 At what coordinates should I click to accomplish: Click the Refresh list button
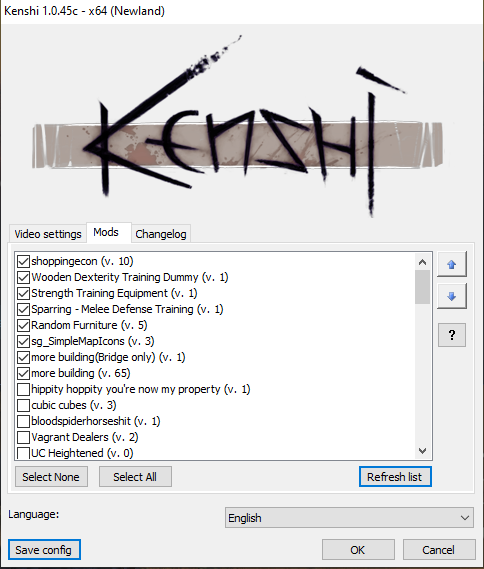[395, 476]
